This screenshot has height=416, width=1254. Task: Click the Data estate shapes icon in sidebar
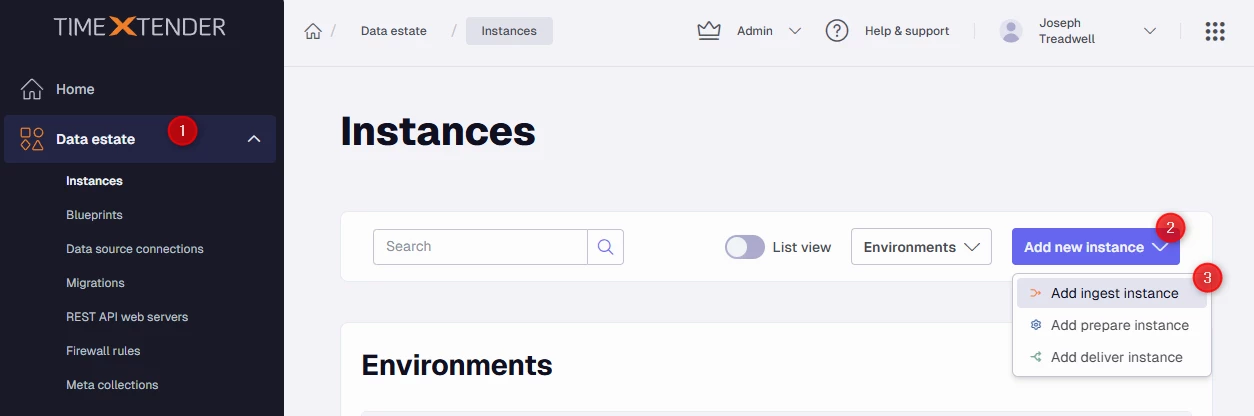32,139
